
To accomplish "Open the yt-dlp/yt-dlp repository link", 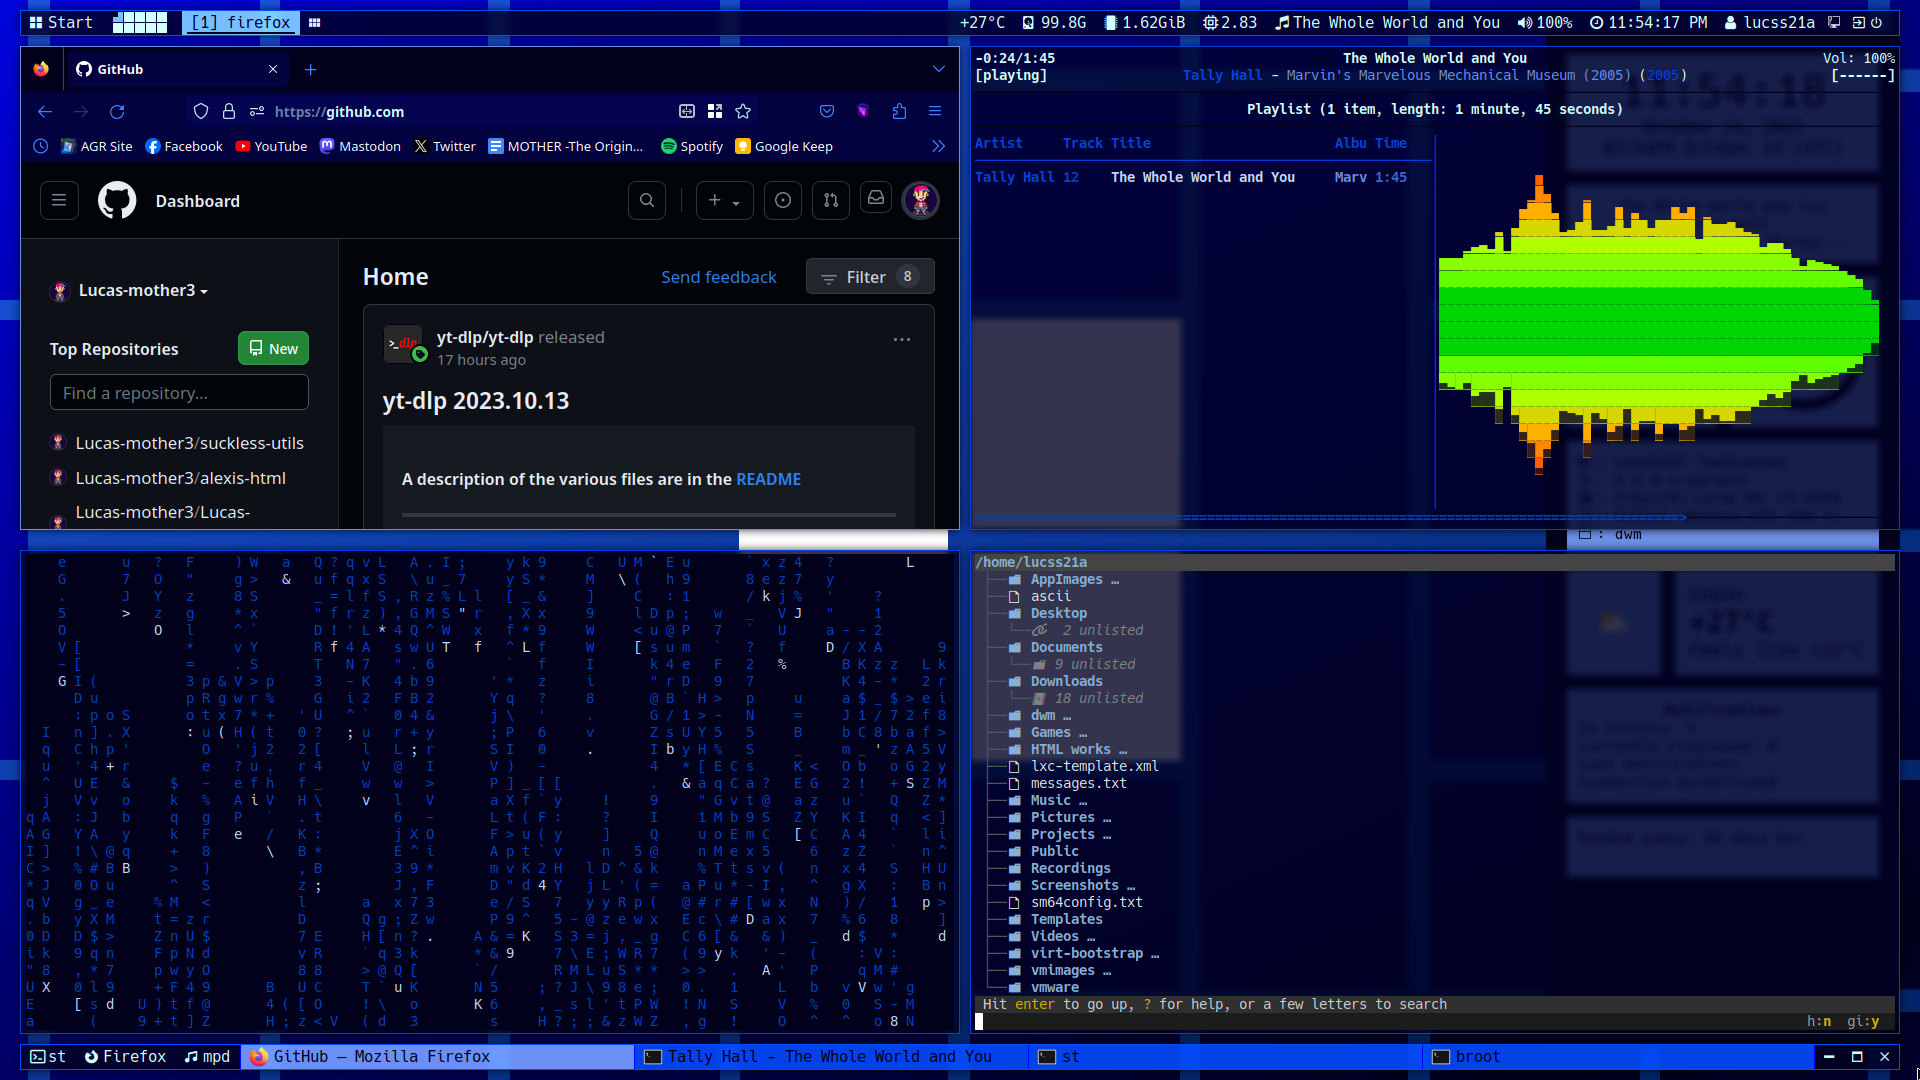I will [x=485, y=338].
